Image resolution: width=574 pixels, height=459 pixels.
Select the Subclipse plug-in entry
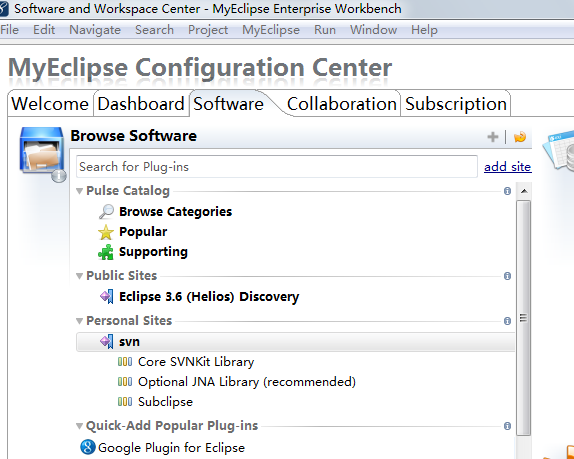165,402
